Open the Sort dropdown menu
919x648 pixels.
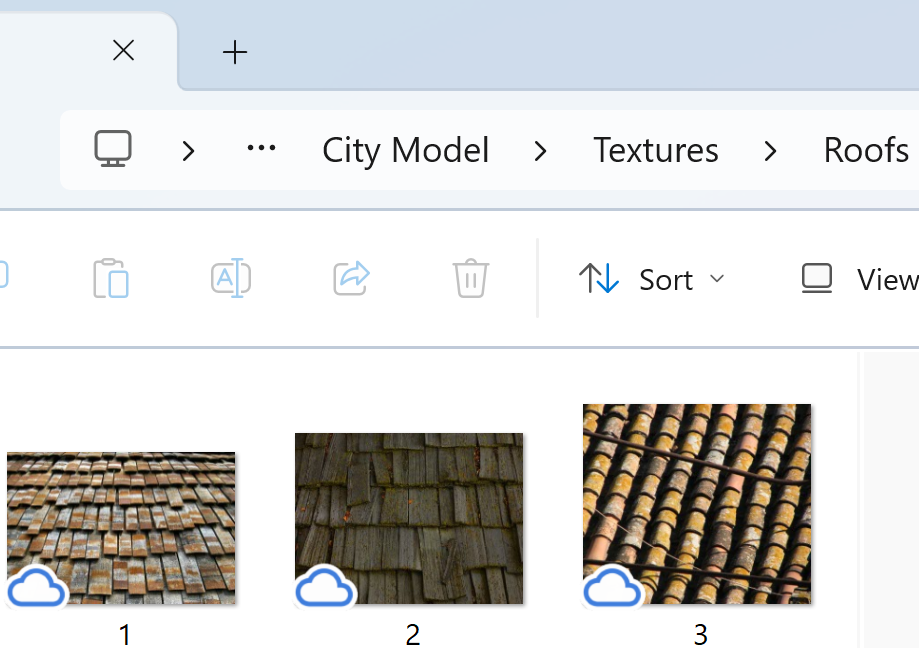coord(652,279)
